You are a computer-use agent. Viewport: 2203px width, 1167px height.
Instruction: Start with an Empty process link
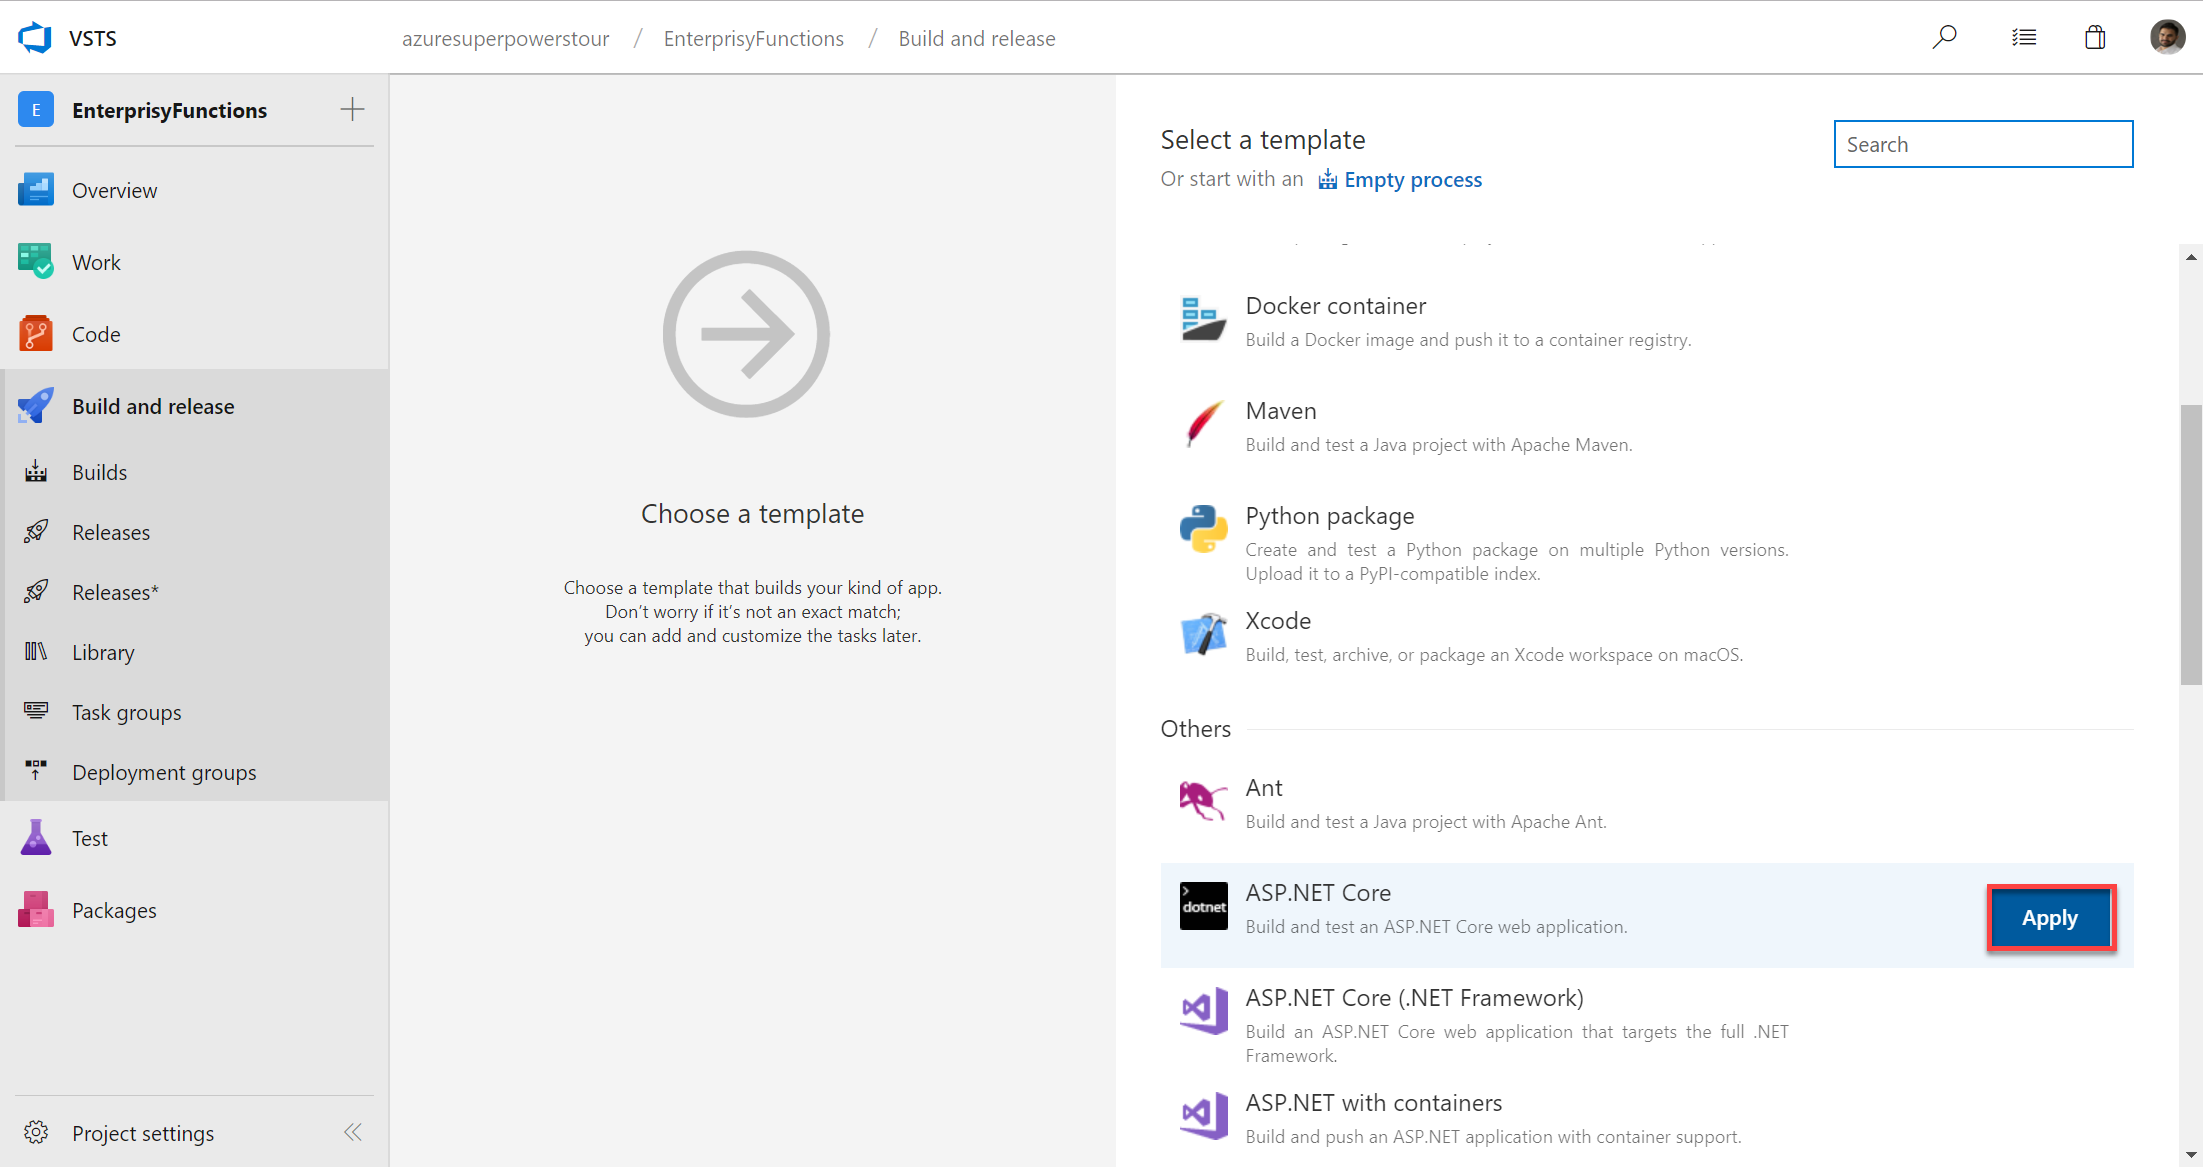[x=1400, y=179]
